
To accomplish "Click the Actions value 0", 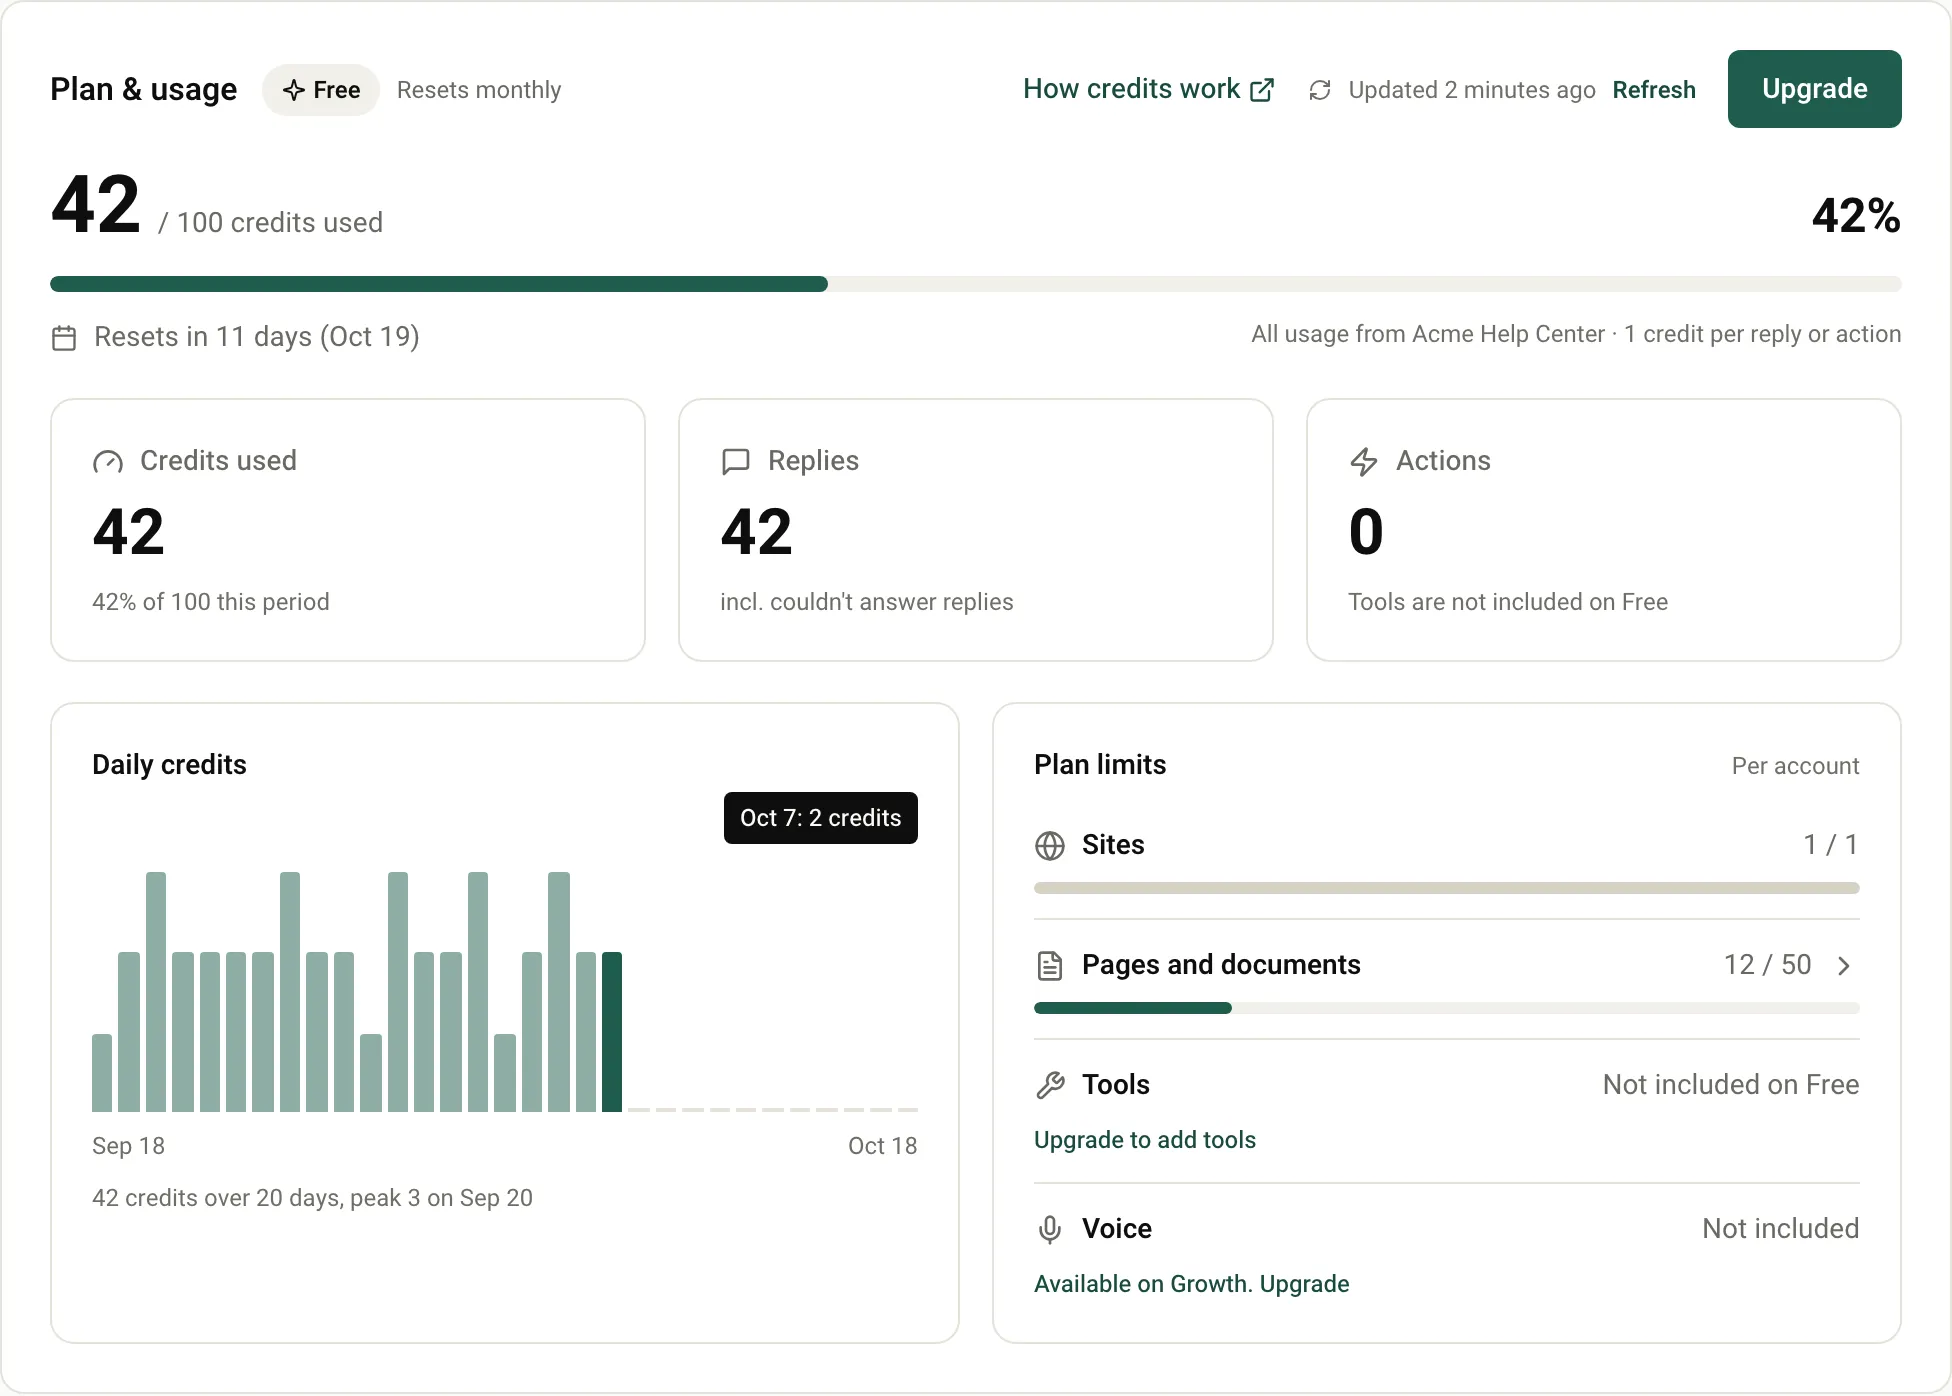I will click(1366, 532).
